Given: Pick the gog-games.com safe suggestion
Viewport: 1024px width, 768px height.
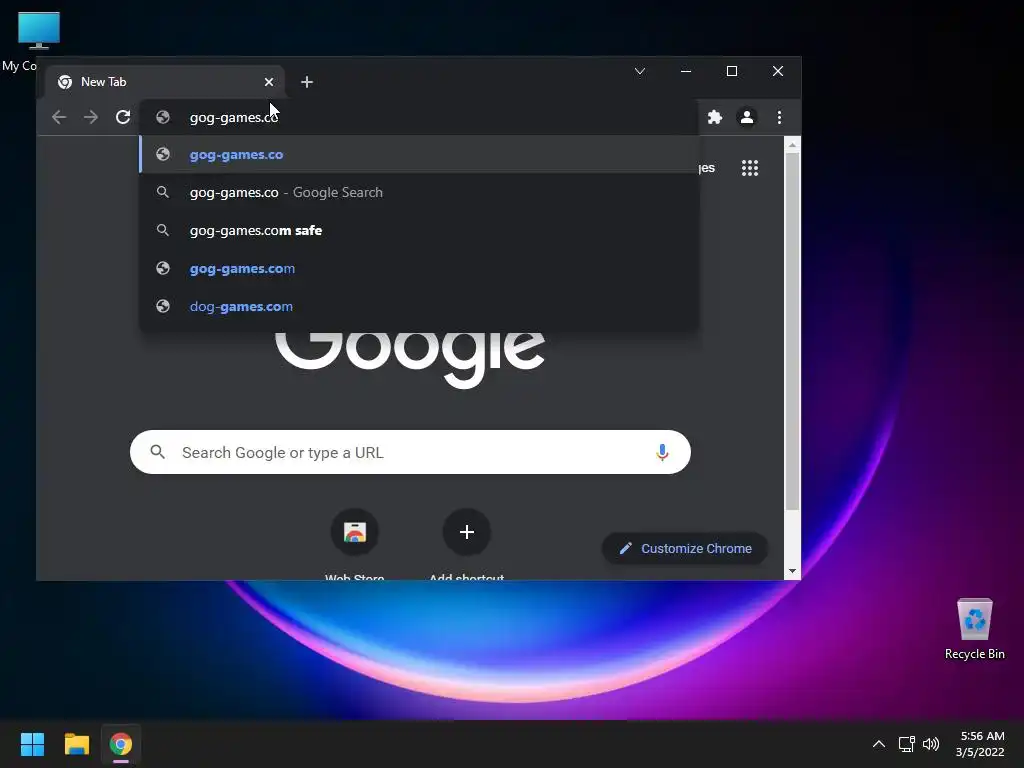Looking at the screenshot, I should click(419, 231).
